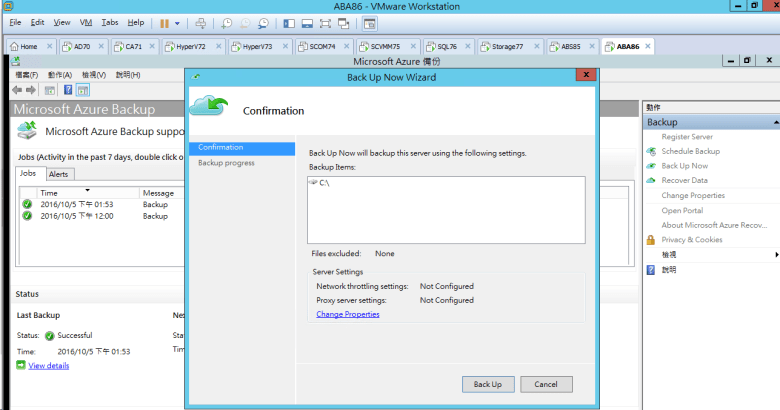
Task: Click Recover Data in Actions pane
Action: coord(684,180)
